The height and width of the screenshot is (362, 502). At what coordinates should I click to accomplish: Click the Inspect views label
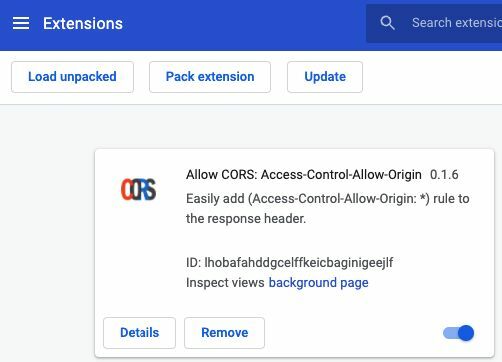tap(225, 283)
